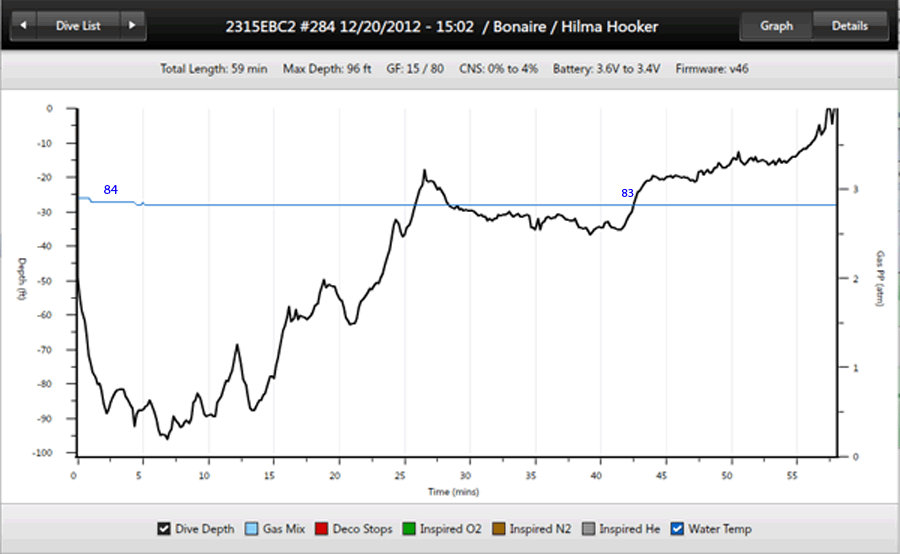The width and height of the screenshot is (900, 554).
Task: Click the Max Depth: 96 ft stat
Action: pyautogui.click(x=326, y=69)
